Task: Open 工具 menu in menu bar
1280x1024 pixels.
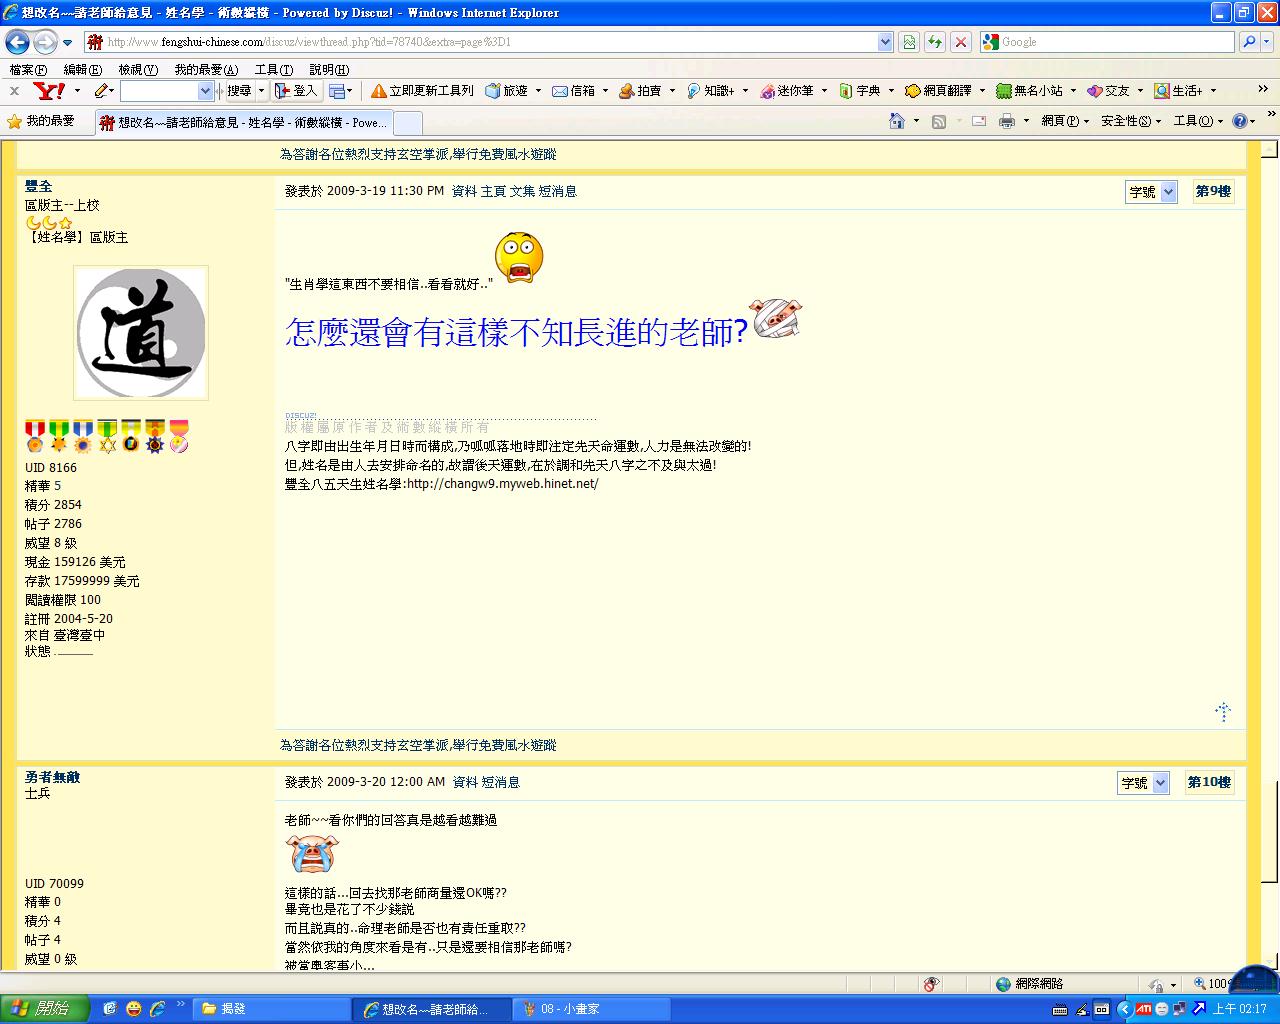Action: 273,70
